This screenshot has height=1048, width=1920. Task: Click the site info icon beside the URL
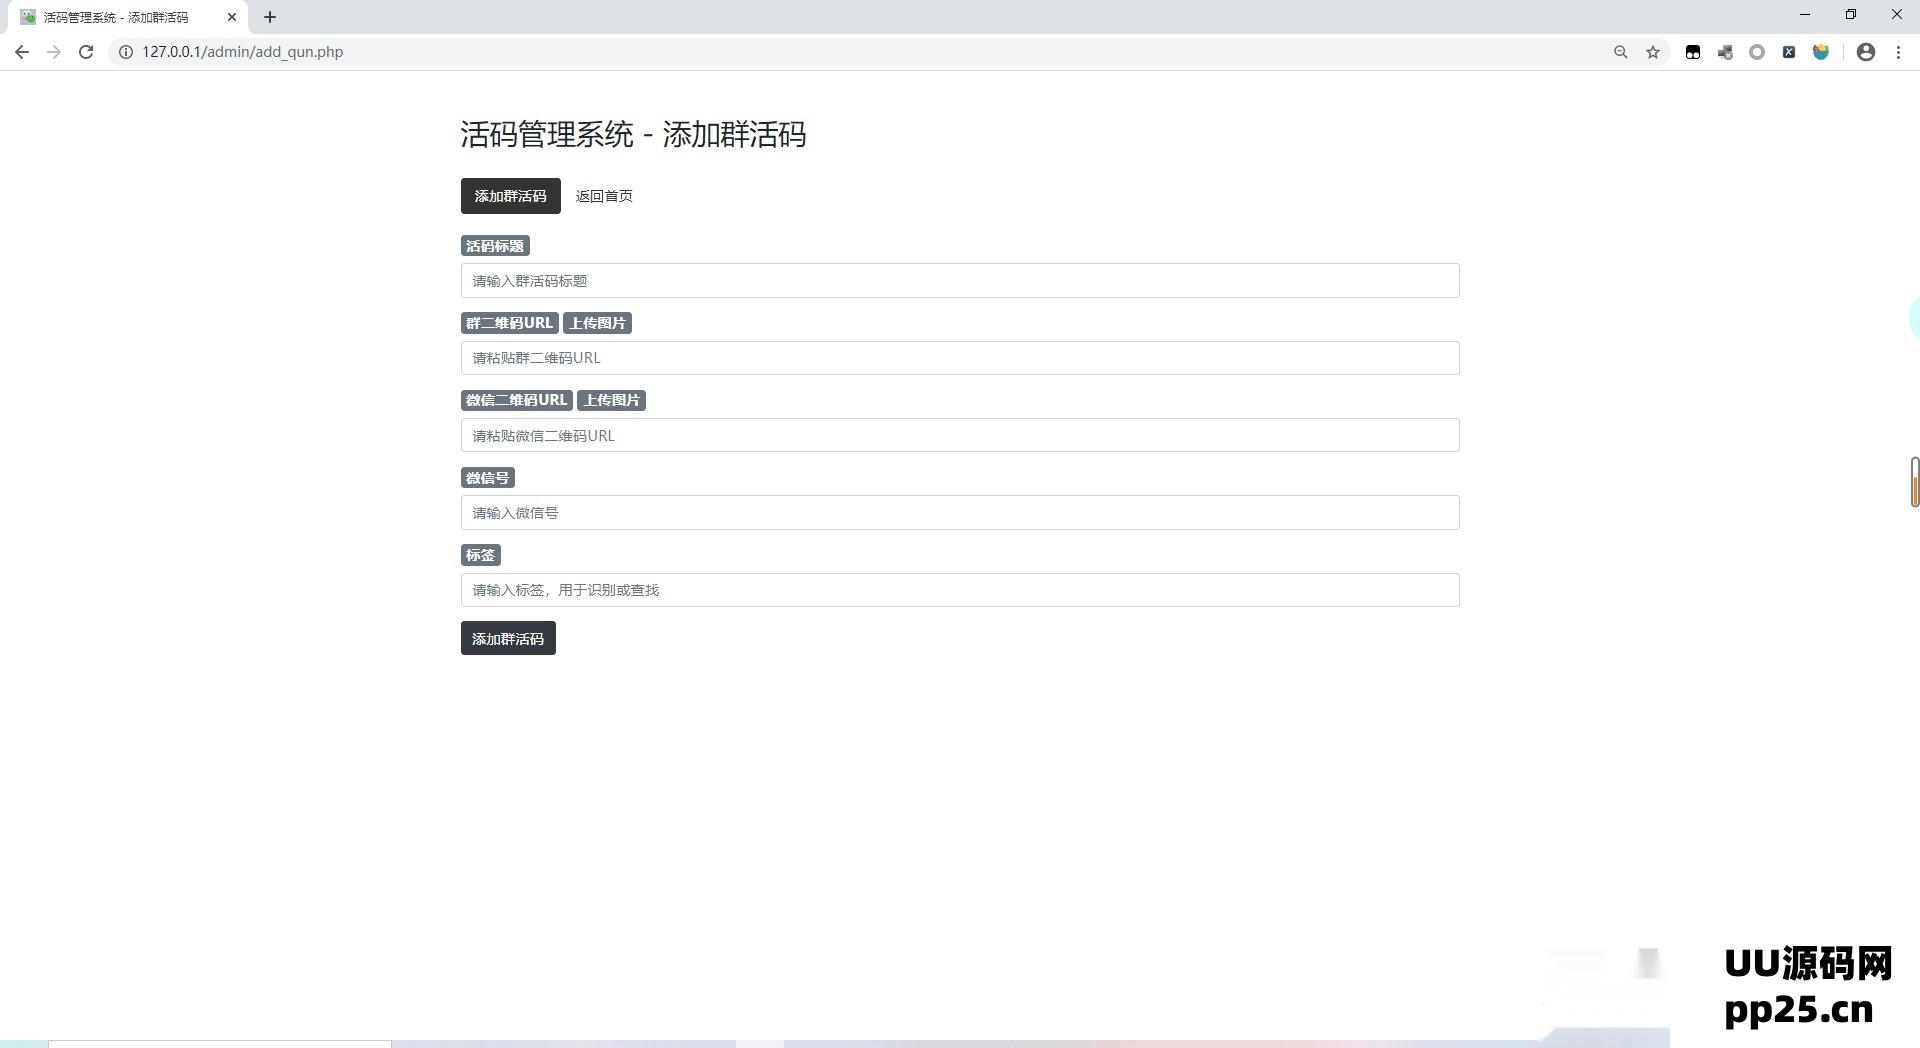[x=125, y=51]
